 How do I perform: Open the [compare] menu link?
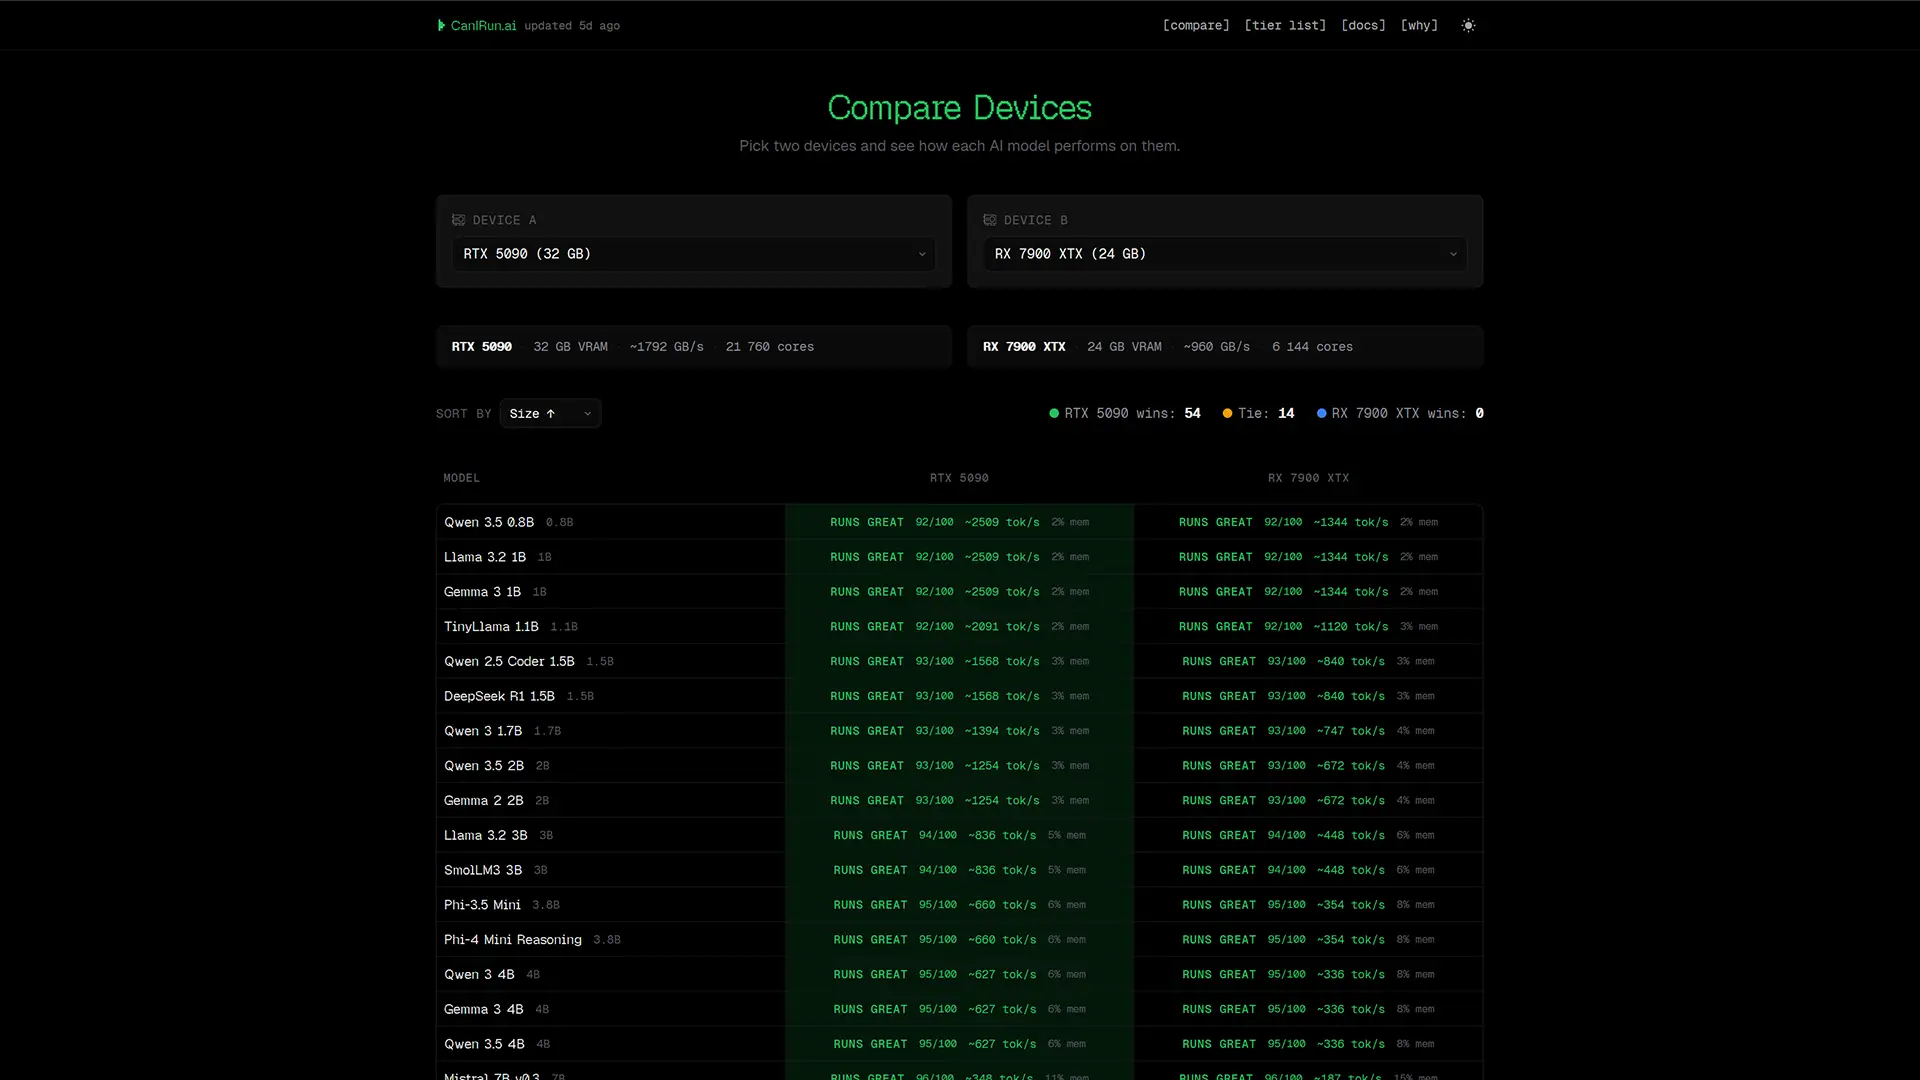pyautogui.click(x=1195, y=25)
